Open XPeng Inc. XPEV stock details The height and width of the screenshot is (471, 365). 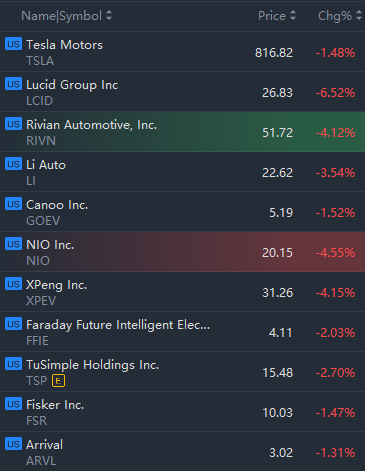182,292
